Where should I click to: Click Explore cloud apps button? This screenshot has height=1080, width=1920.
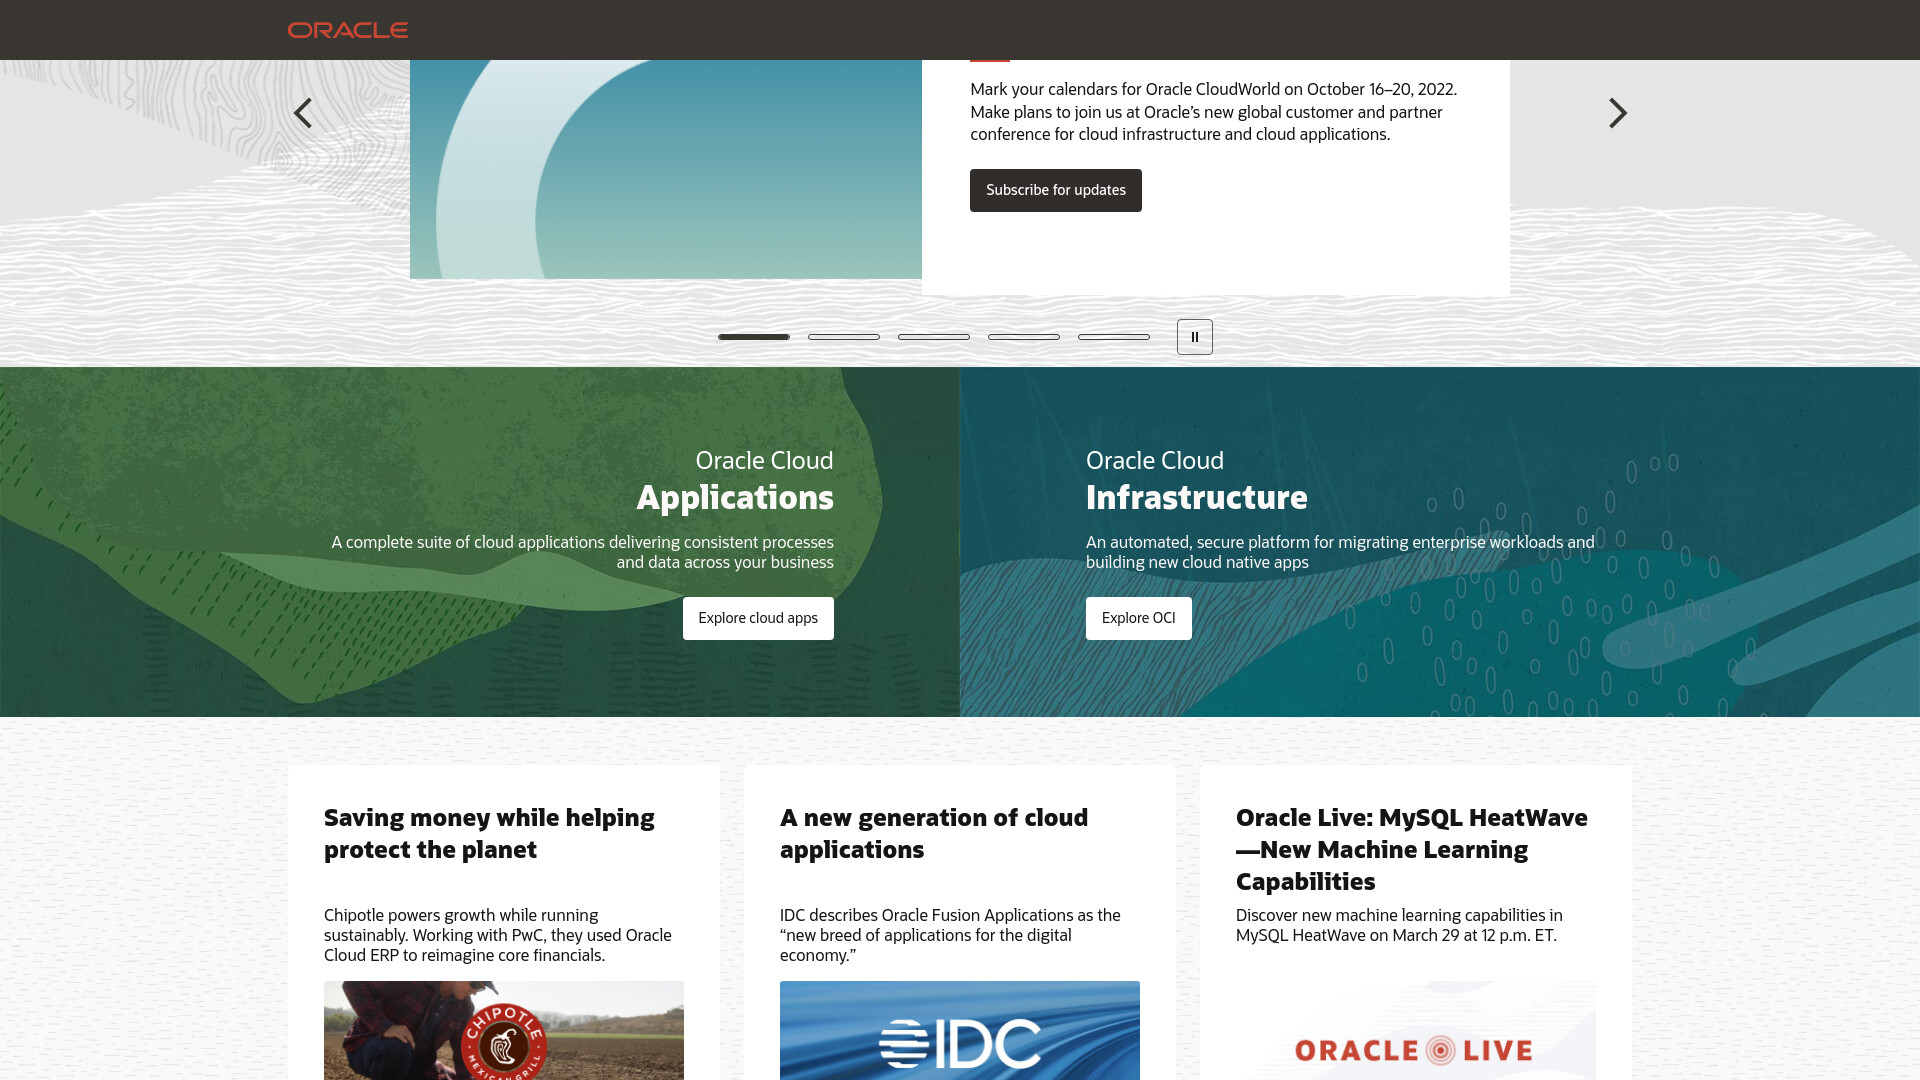tap(758, 618)
